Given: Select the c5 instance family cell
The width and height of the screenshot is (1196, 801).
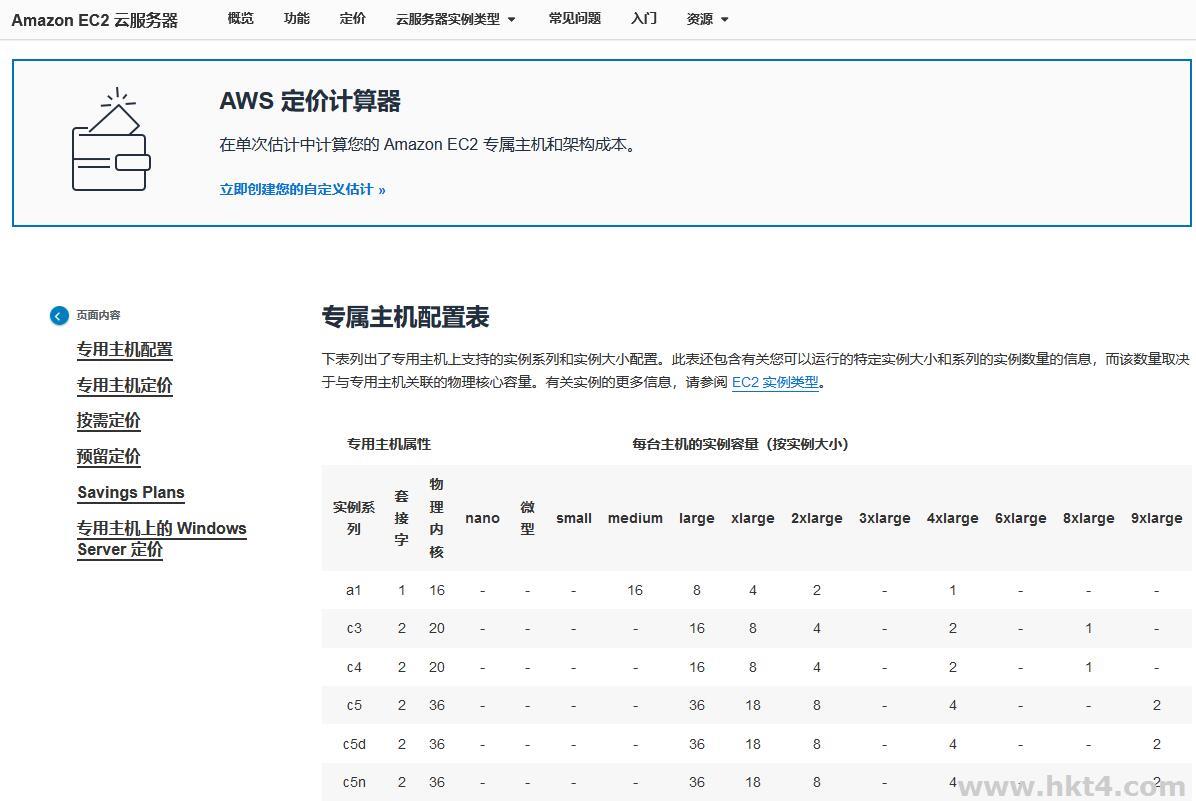Looking at the screenshot, I should click(354, 705).
